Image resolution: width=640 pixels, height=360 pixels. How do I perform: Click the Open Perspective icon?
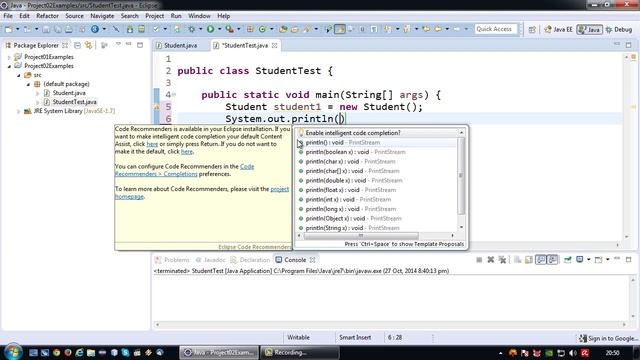click(532, 29)
